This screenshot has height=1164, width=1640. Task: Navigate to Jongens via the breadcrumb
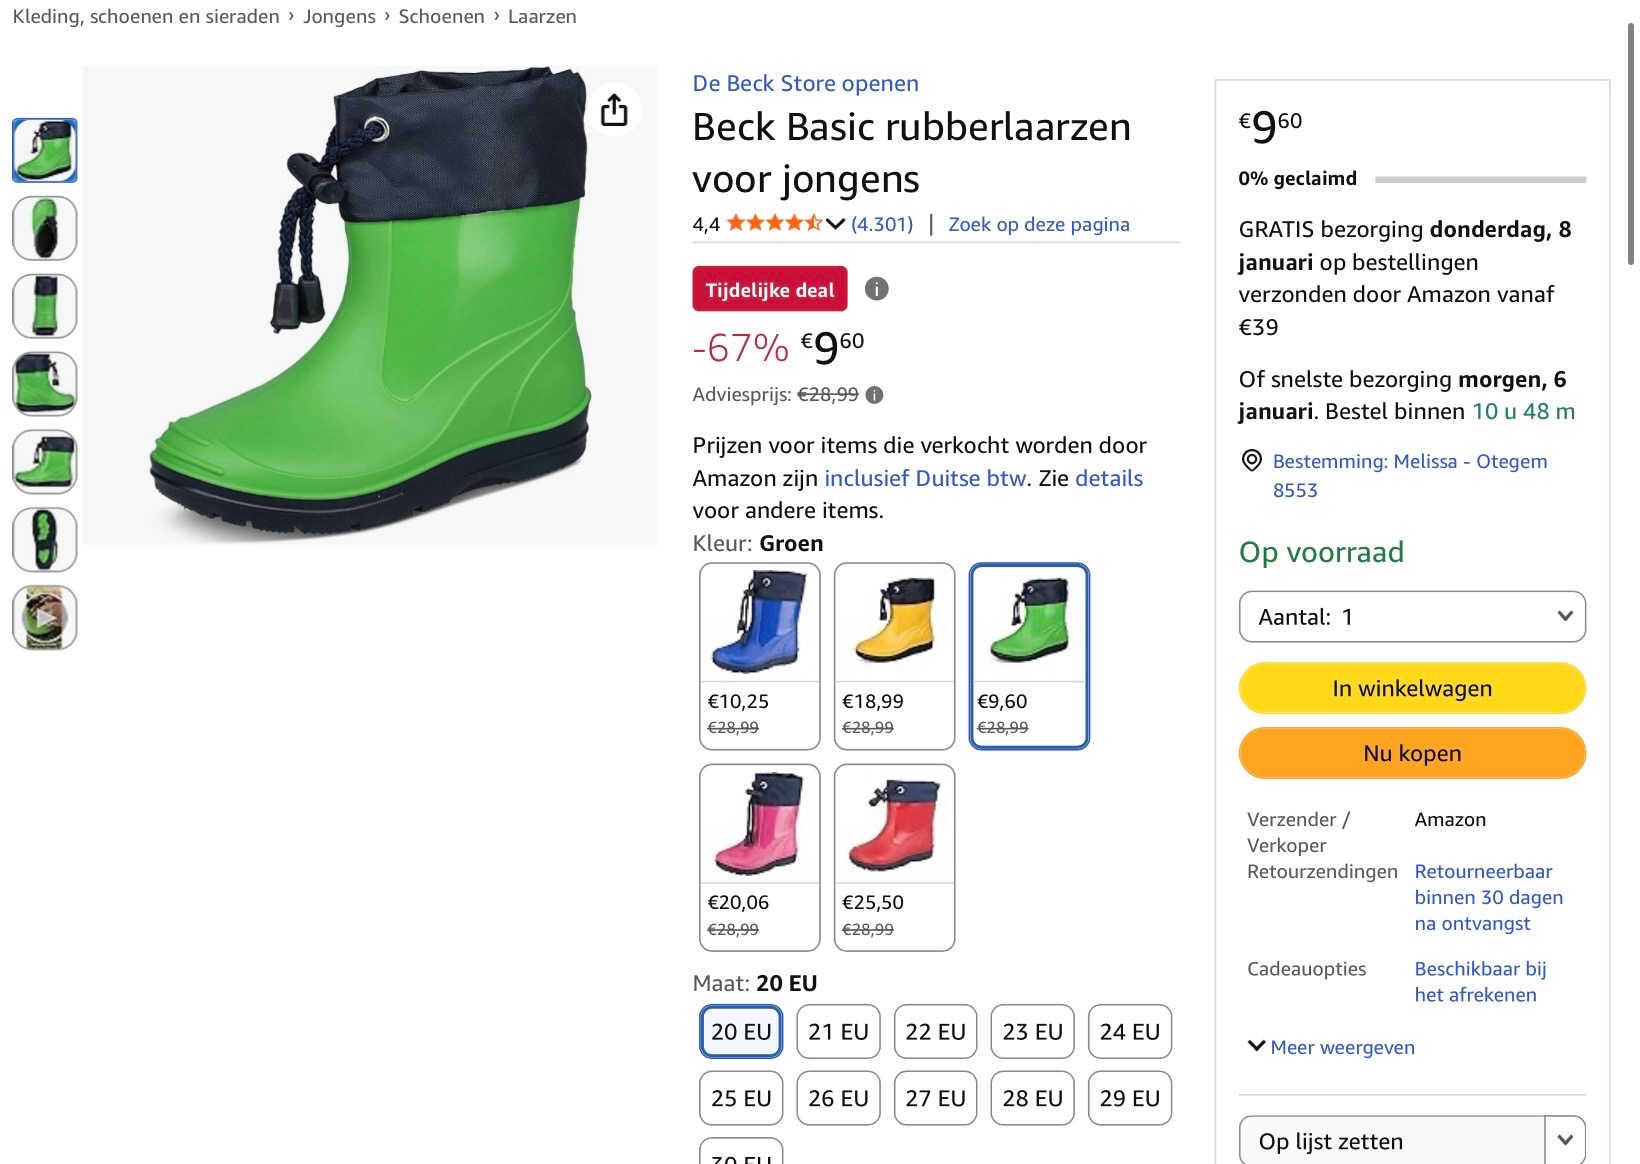pyautogui.click(x=338, y=16)
